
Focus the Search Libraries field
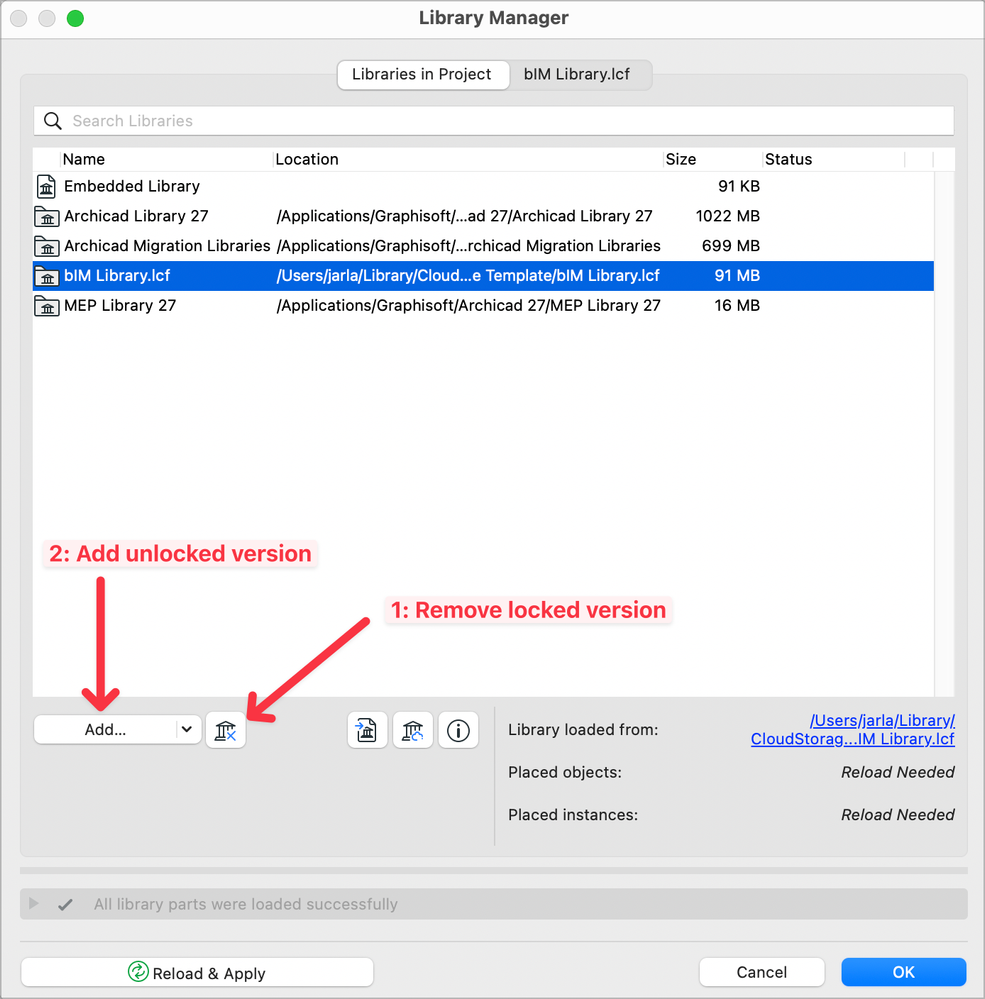494,121
